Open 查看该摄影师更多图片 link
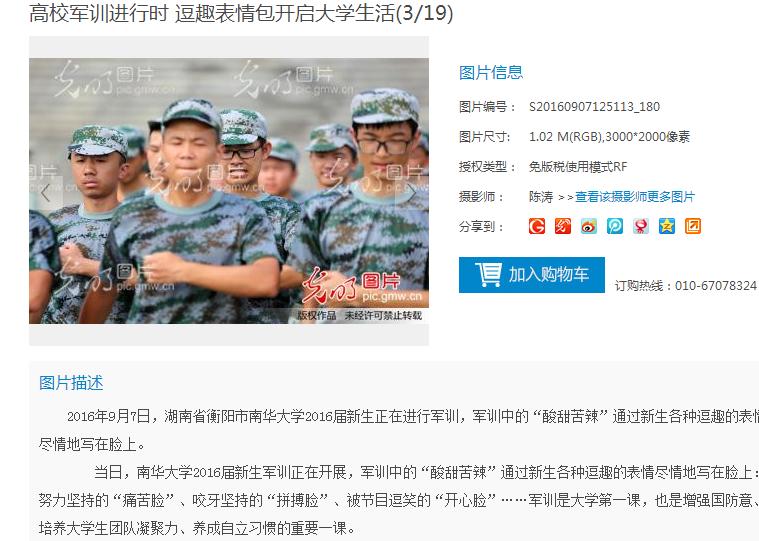 [x=635, y=196]
